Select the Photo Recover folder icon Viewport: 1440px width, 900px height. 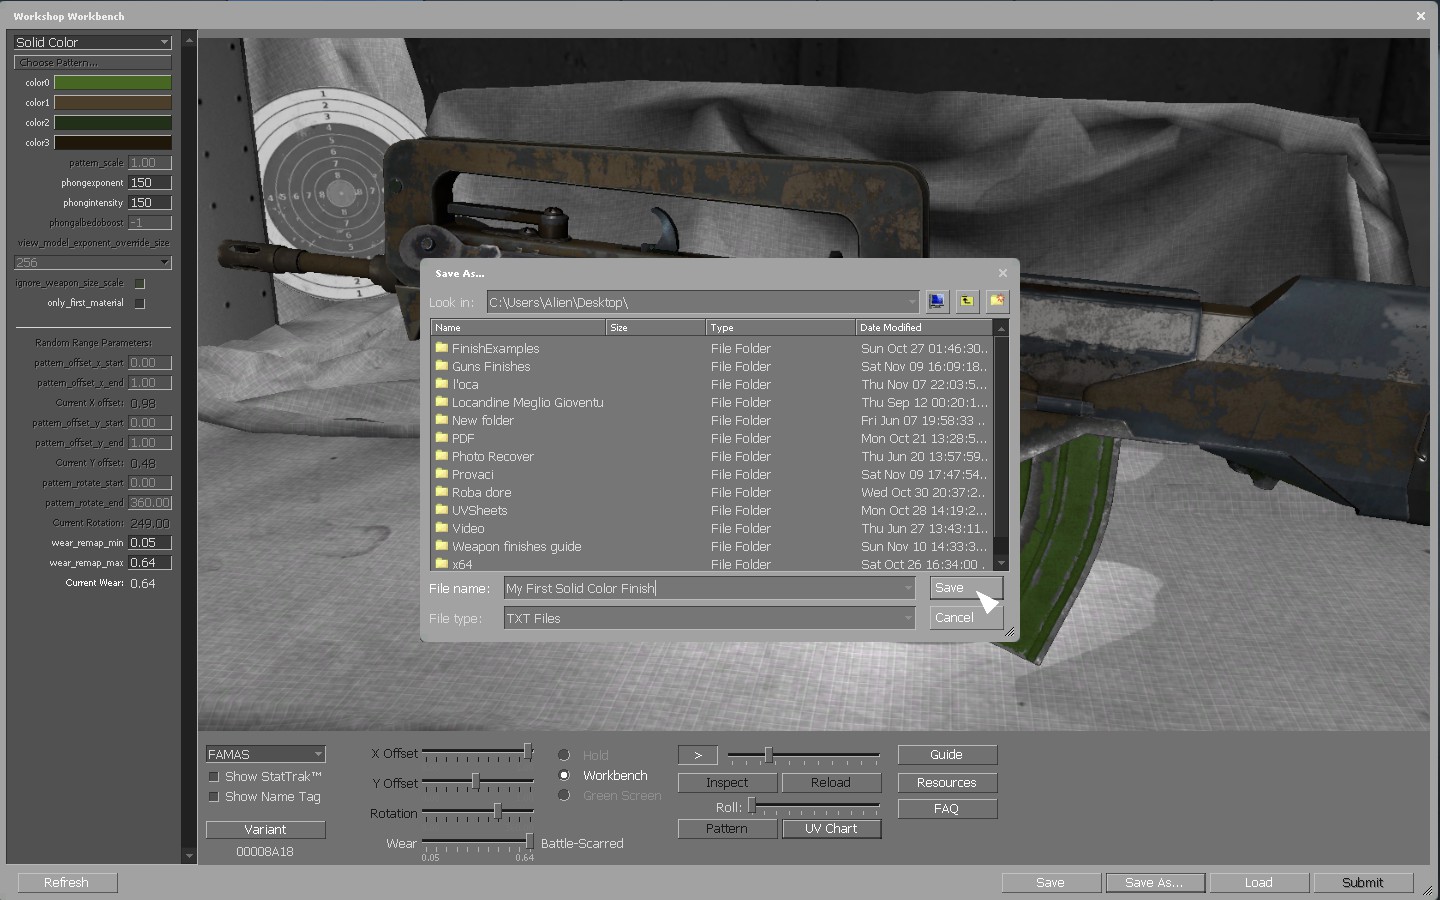[441, 456]
